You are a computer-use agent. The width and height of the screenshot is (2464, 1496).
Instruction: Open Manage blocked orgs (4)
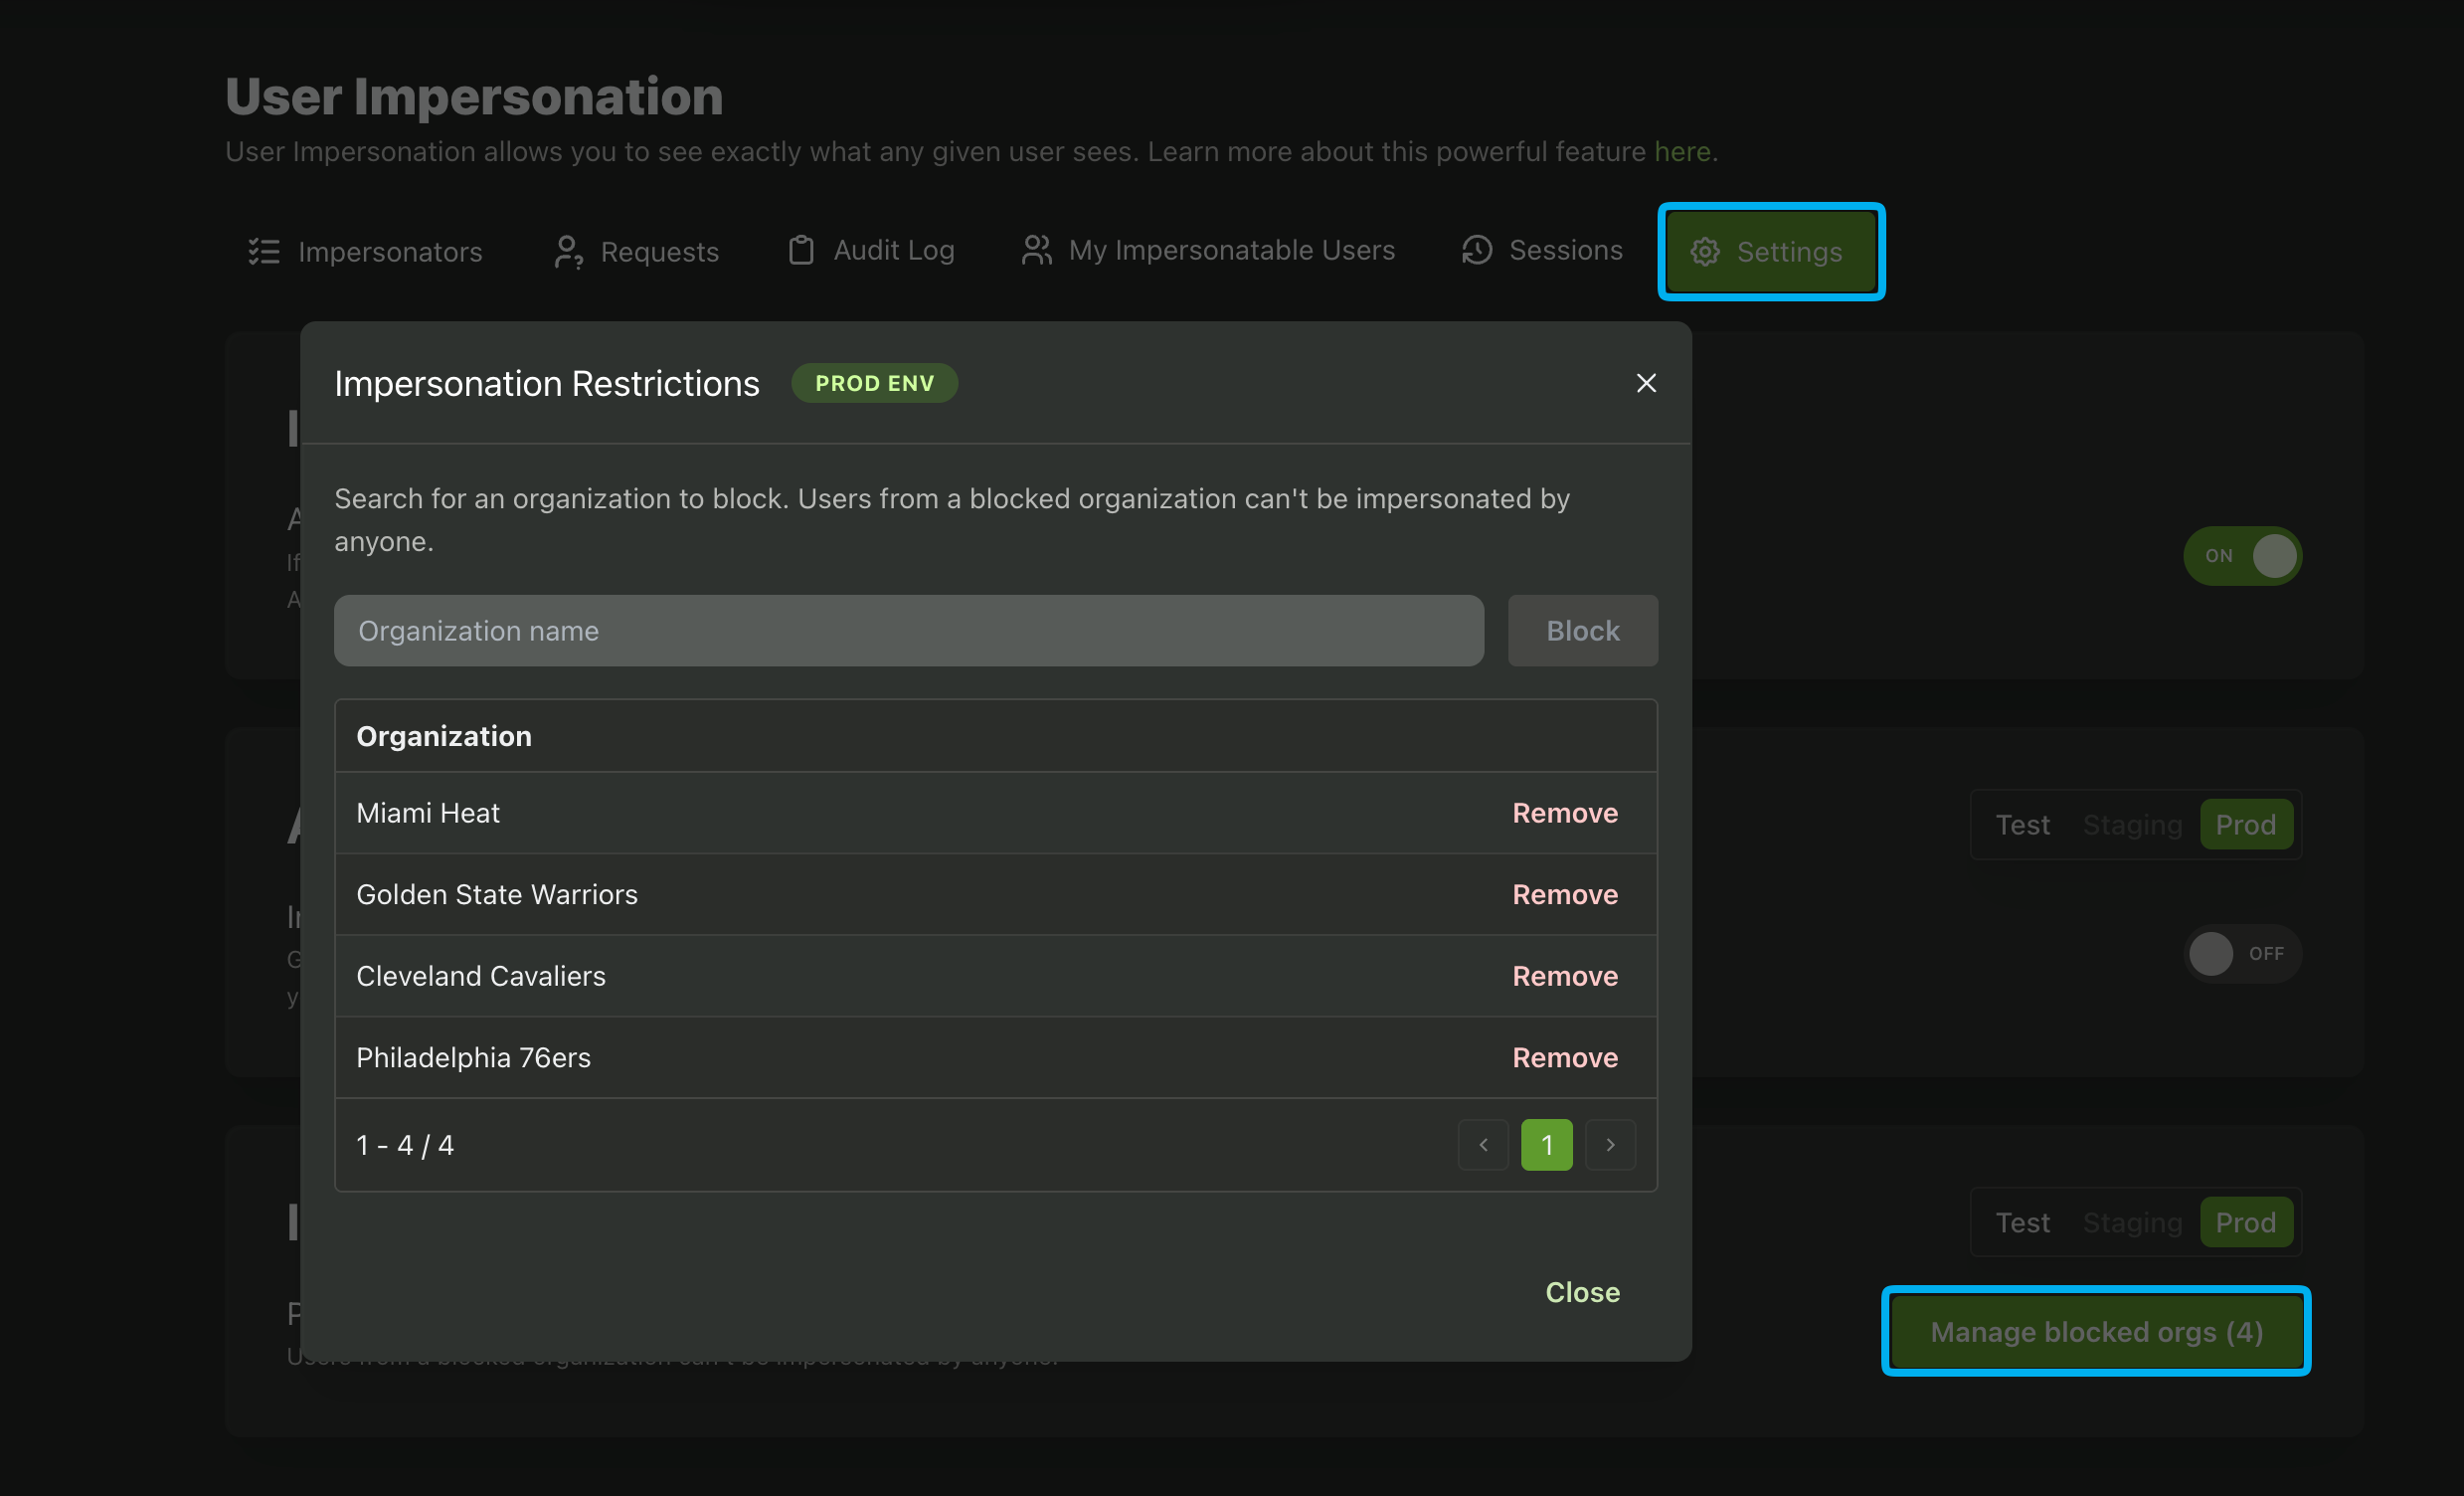pos(2096,1331)
